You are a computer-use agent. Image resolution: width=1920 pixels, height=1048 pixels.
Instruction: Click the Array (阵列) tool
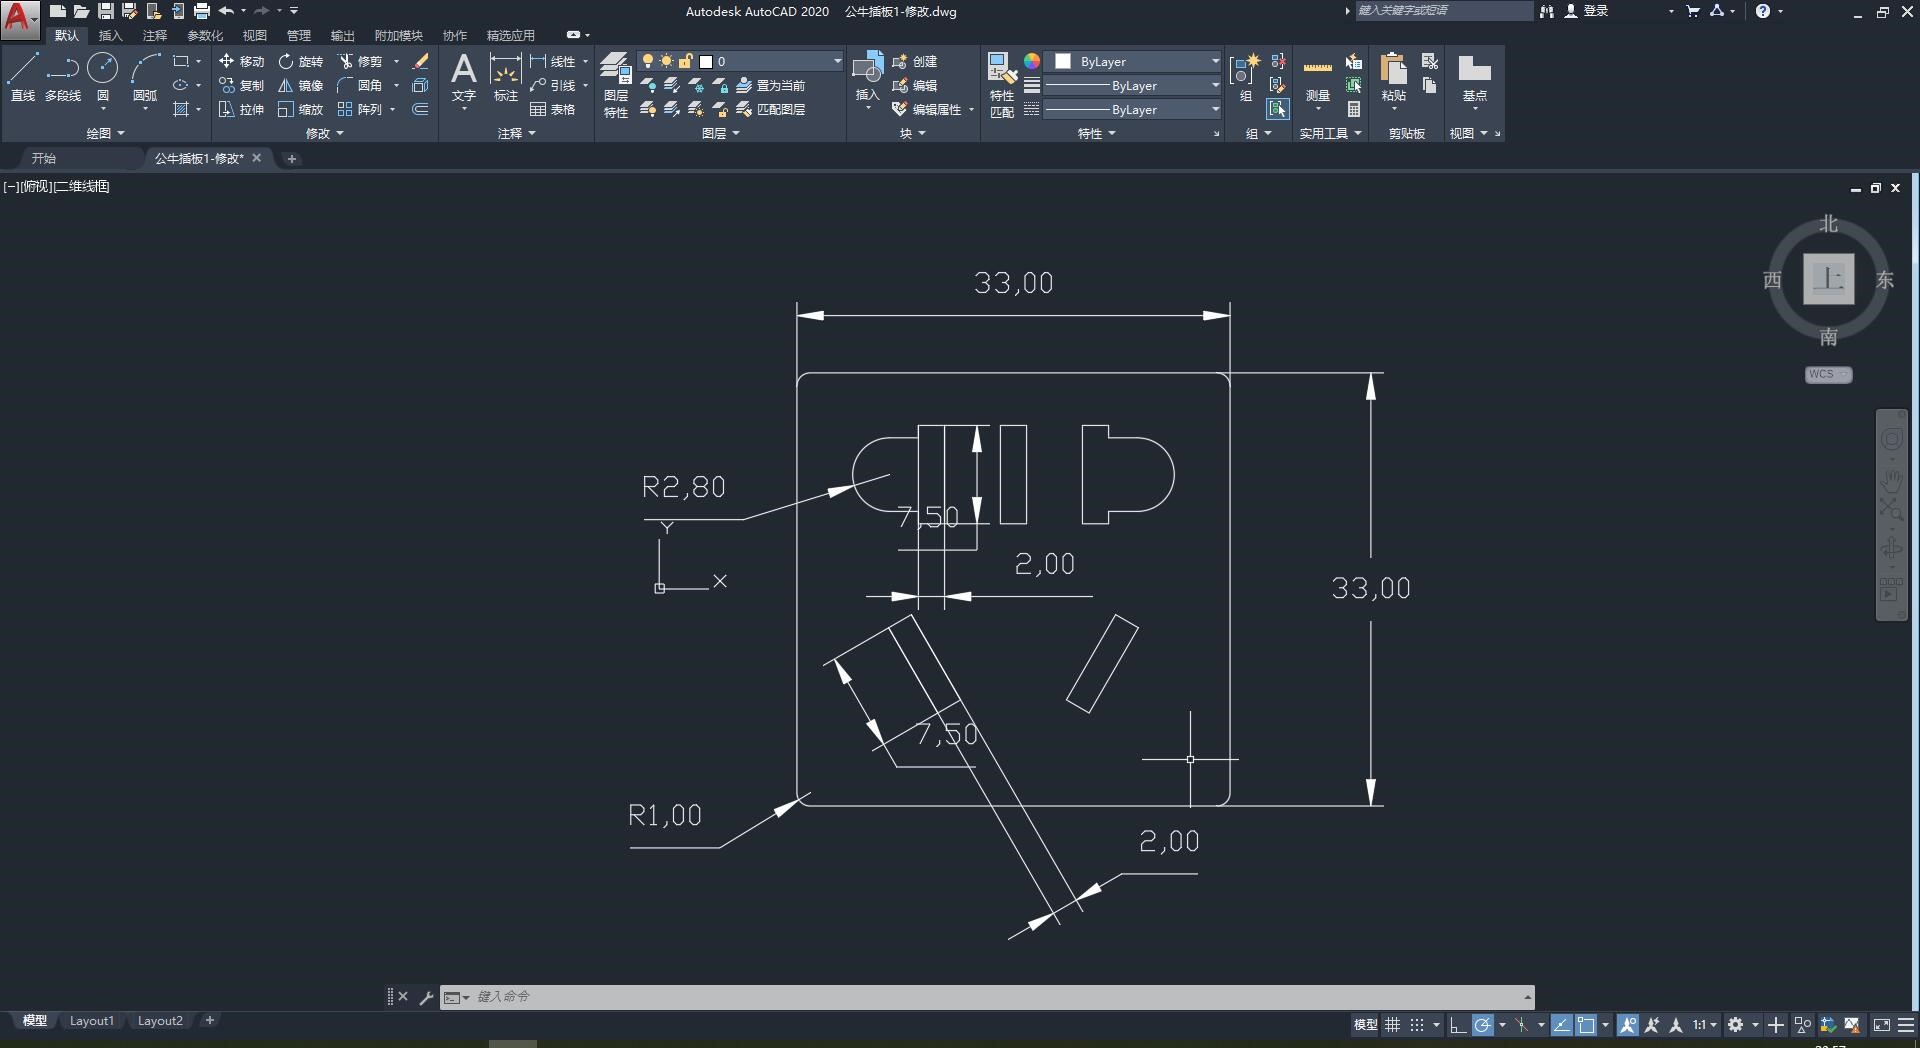point(360,109)
